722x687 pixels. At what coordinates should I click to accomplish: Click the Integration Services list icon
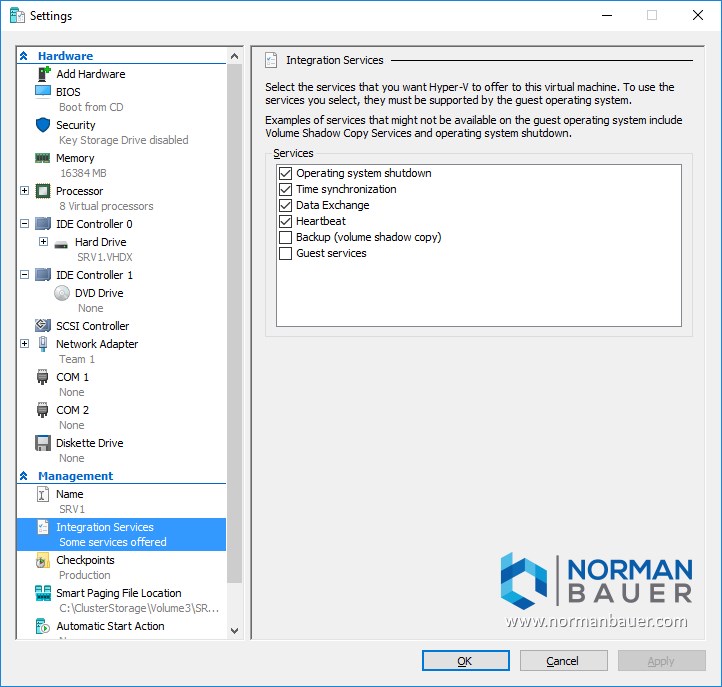pos(43,527)
